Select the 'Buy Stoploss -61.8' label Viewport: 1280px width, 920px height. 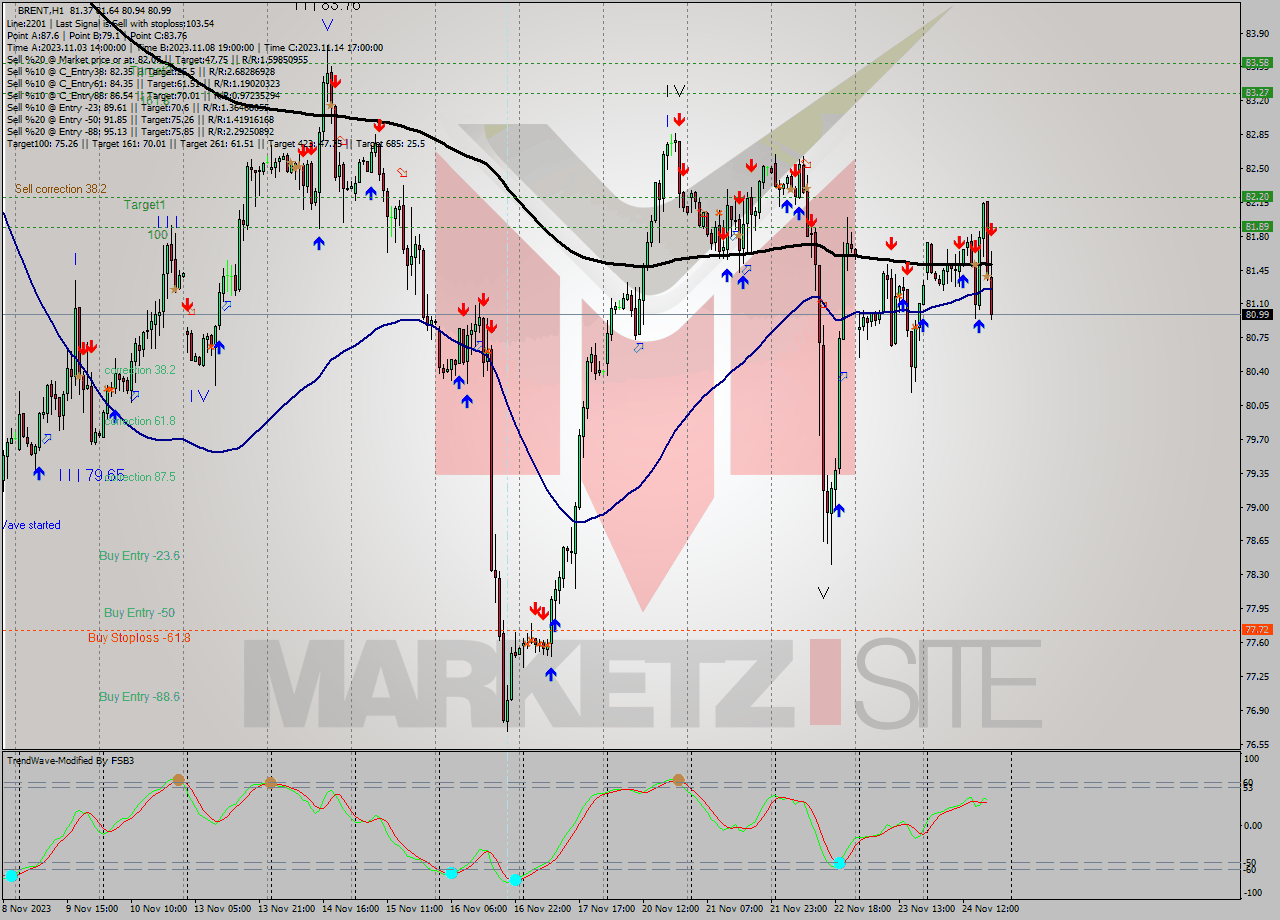coord(139,637)
